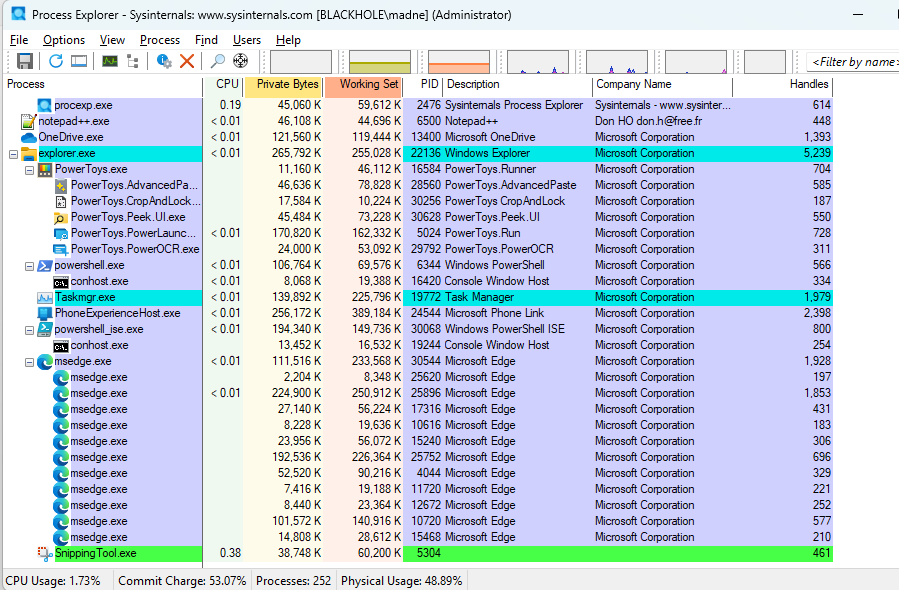Click the procexp.exe process icon

[44, 106]
